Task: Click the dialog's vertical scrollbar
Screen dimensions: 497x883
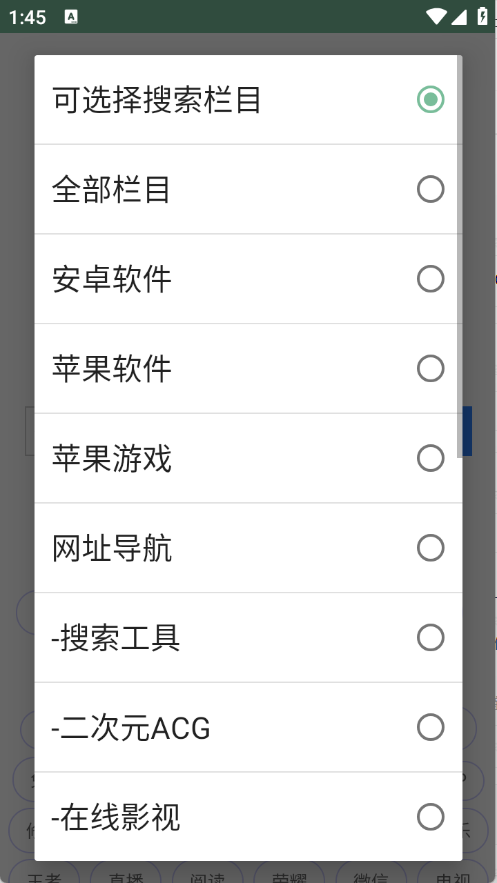Action: click(x=459, y=256)
